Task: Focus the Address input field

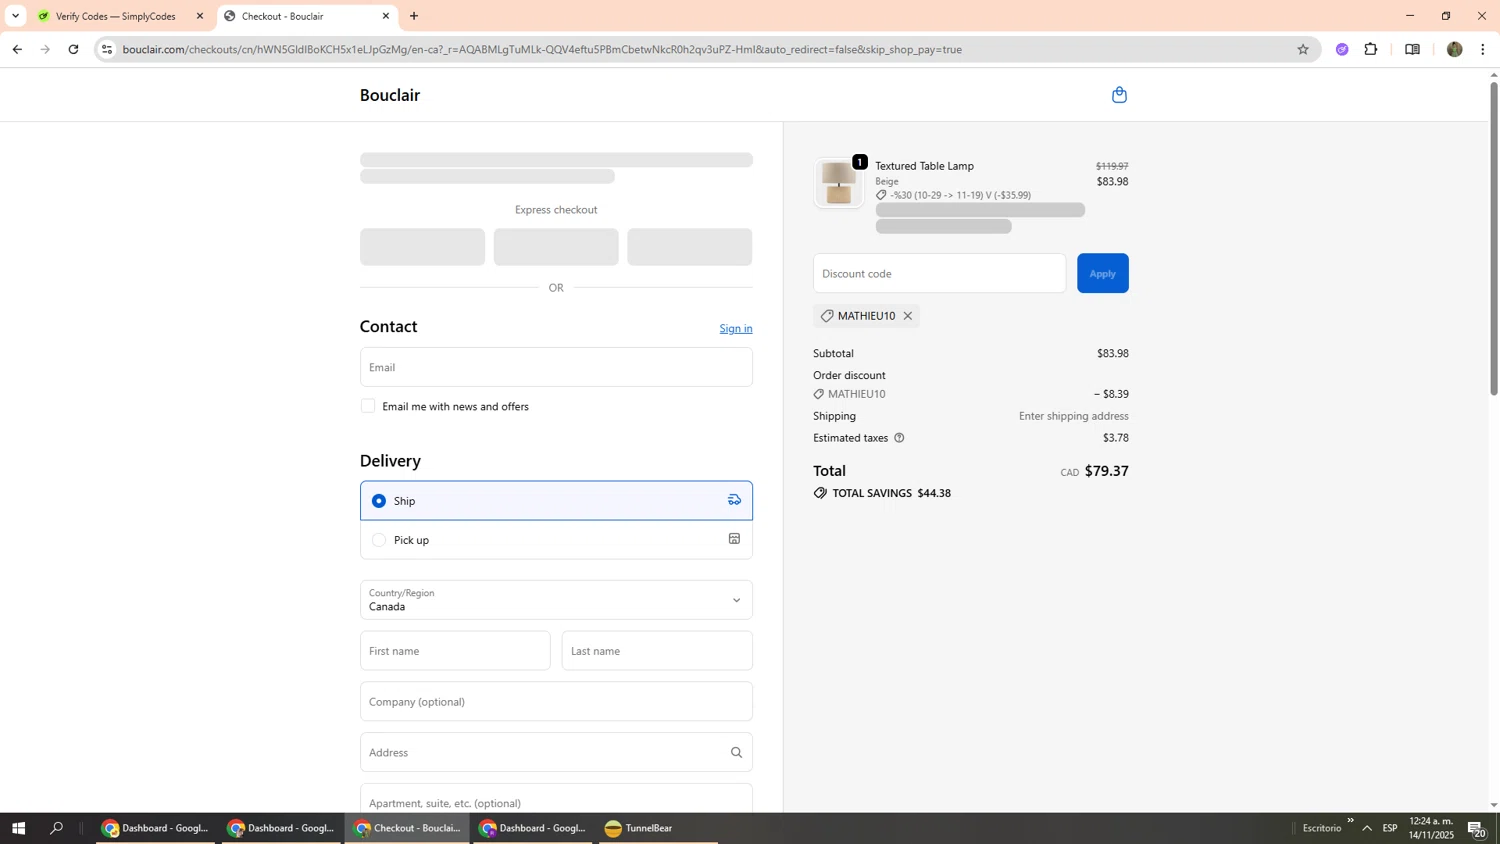Action: tap(556, 752)
